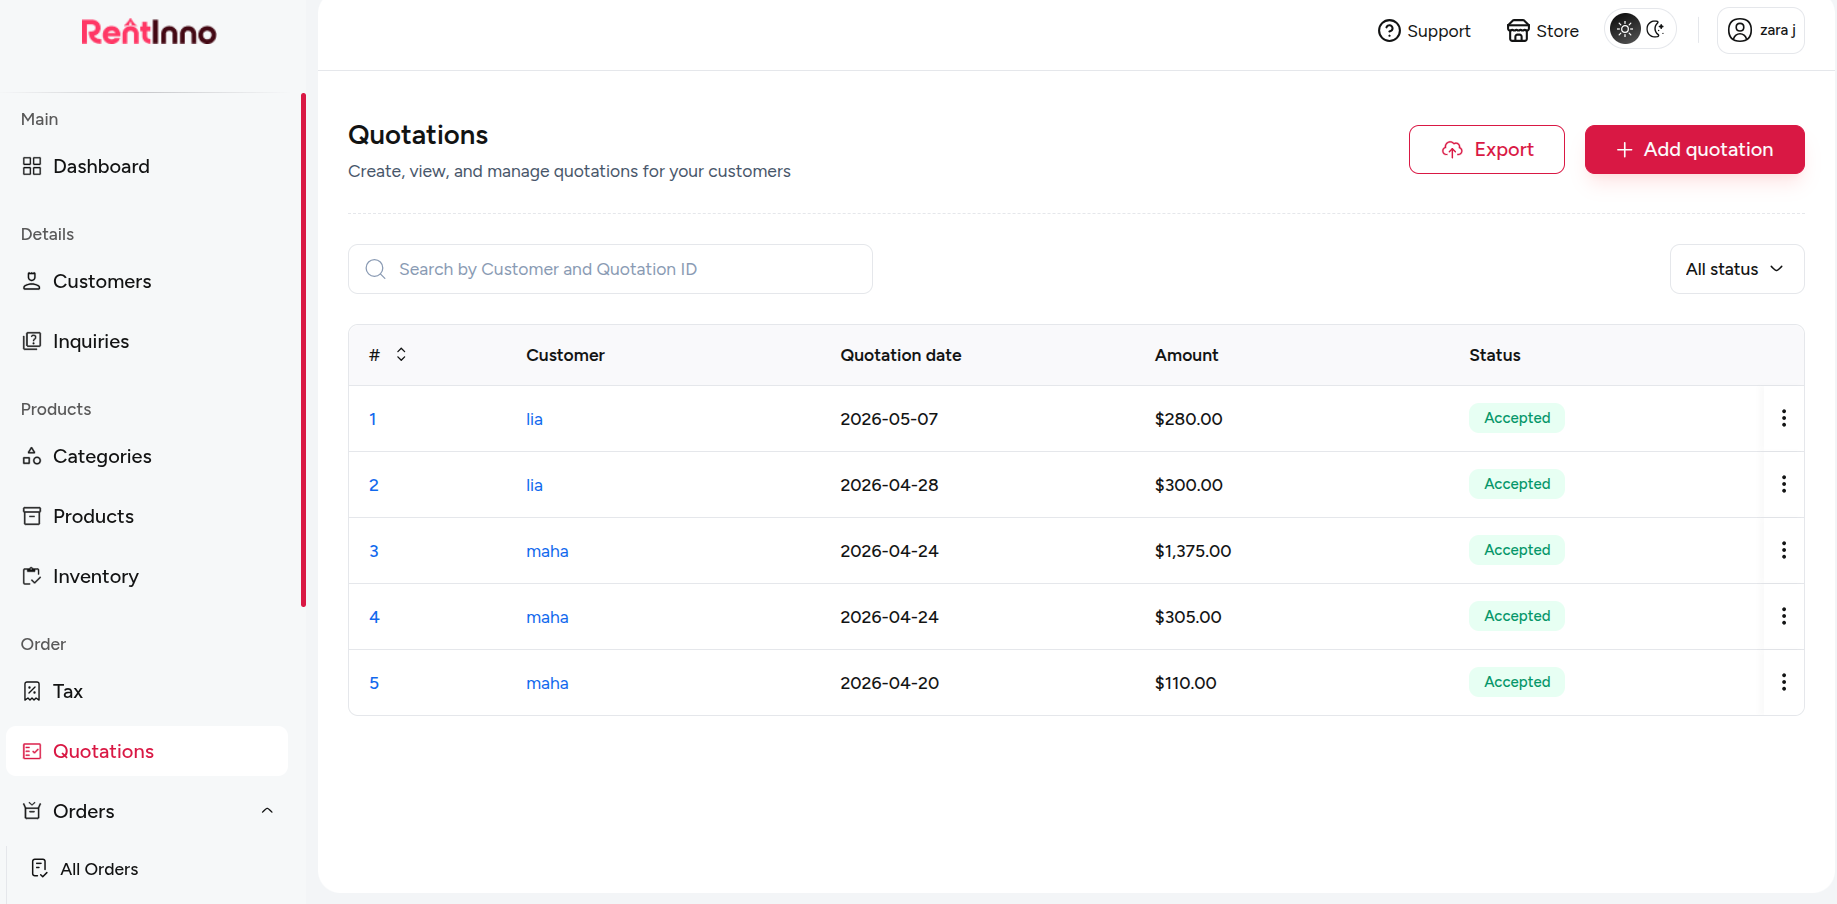Click the Inquiries question icon
The image size is (1837, 904).
[32, 341]
